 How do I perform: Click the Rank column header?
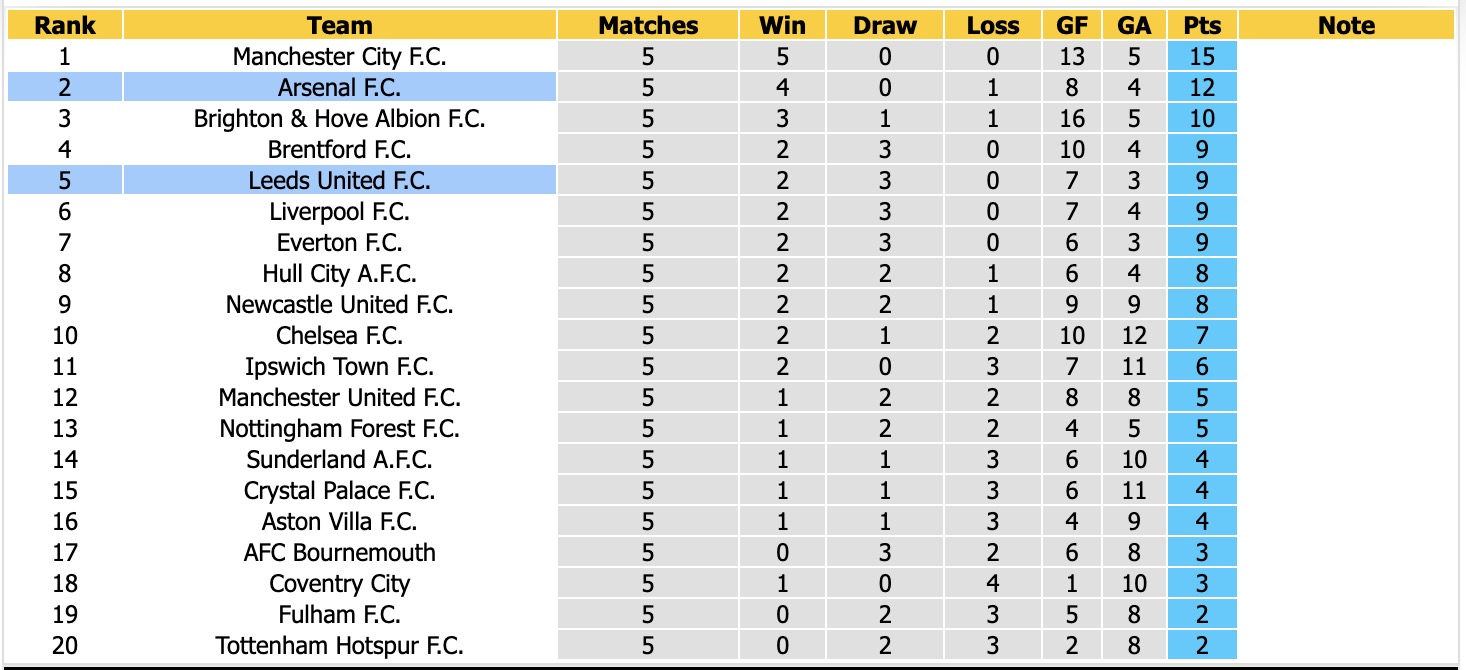65,26
